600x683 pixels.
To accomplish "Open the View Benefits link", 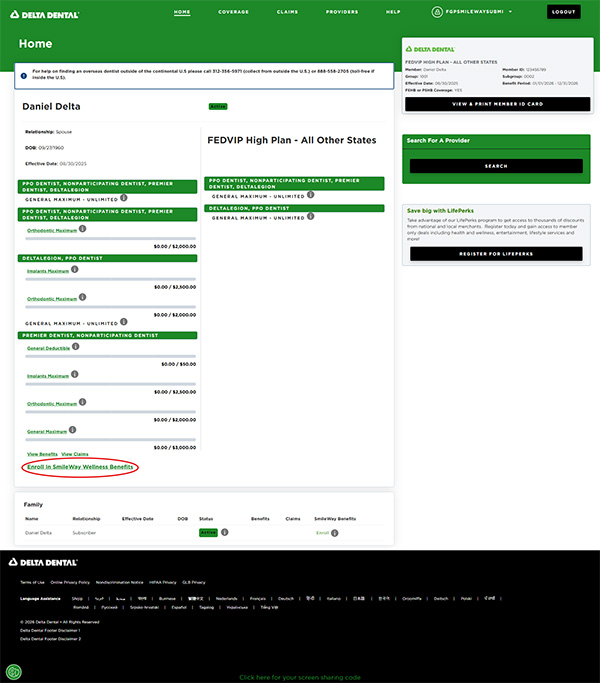I will pyautogui.click(x=42, y=454).
